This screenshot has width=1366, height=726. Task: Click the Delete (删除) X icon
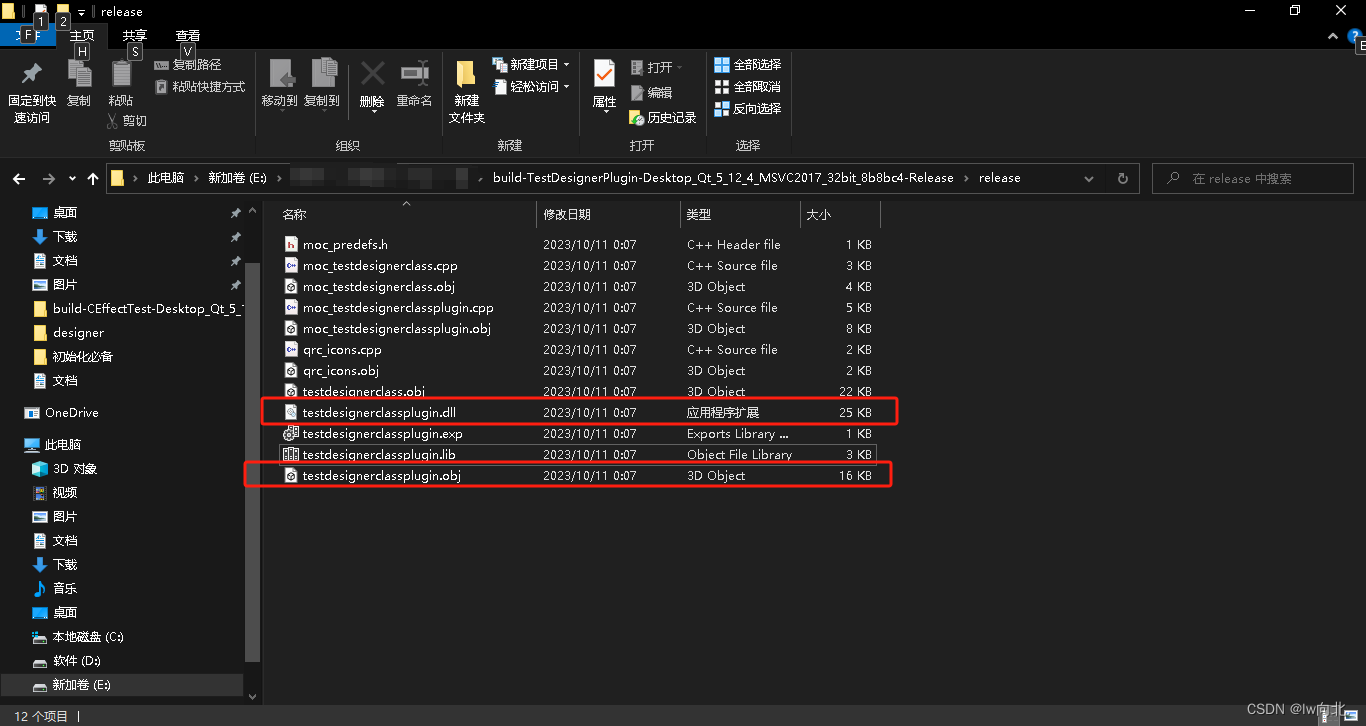click(372, 73)
